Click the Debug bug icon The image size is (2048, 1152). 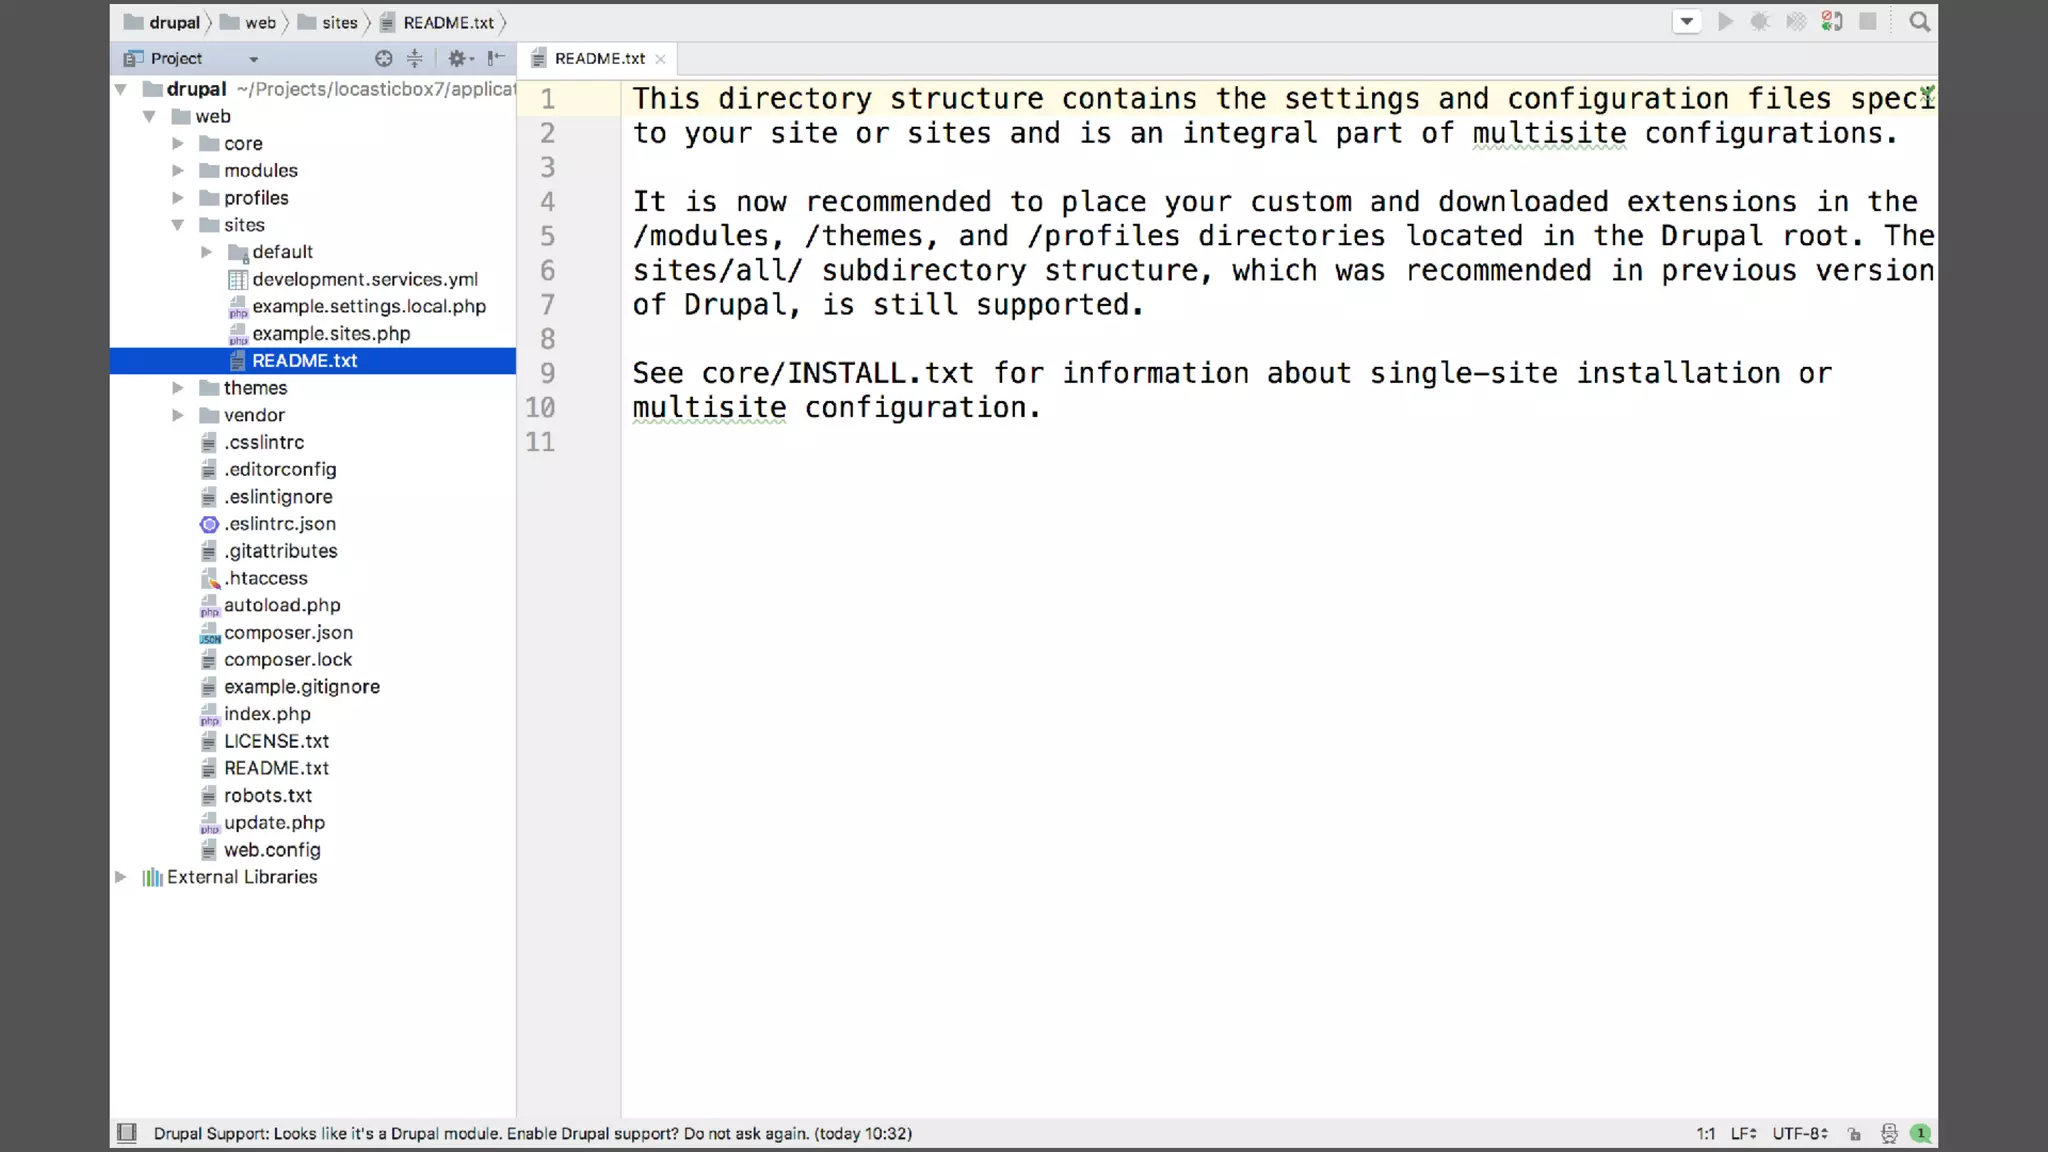point(1760,22)
